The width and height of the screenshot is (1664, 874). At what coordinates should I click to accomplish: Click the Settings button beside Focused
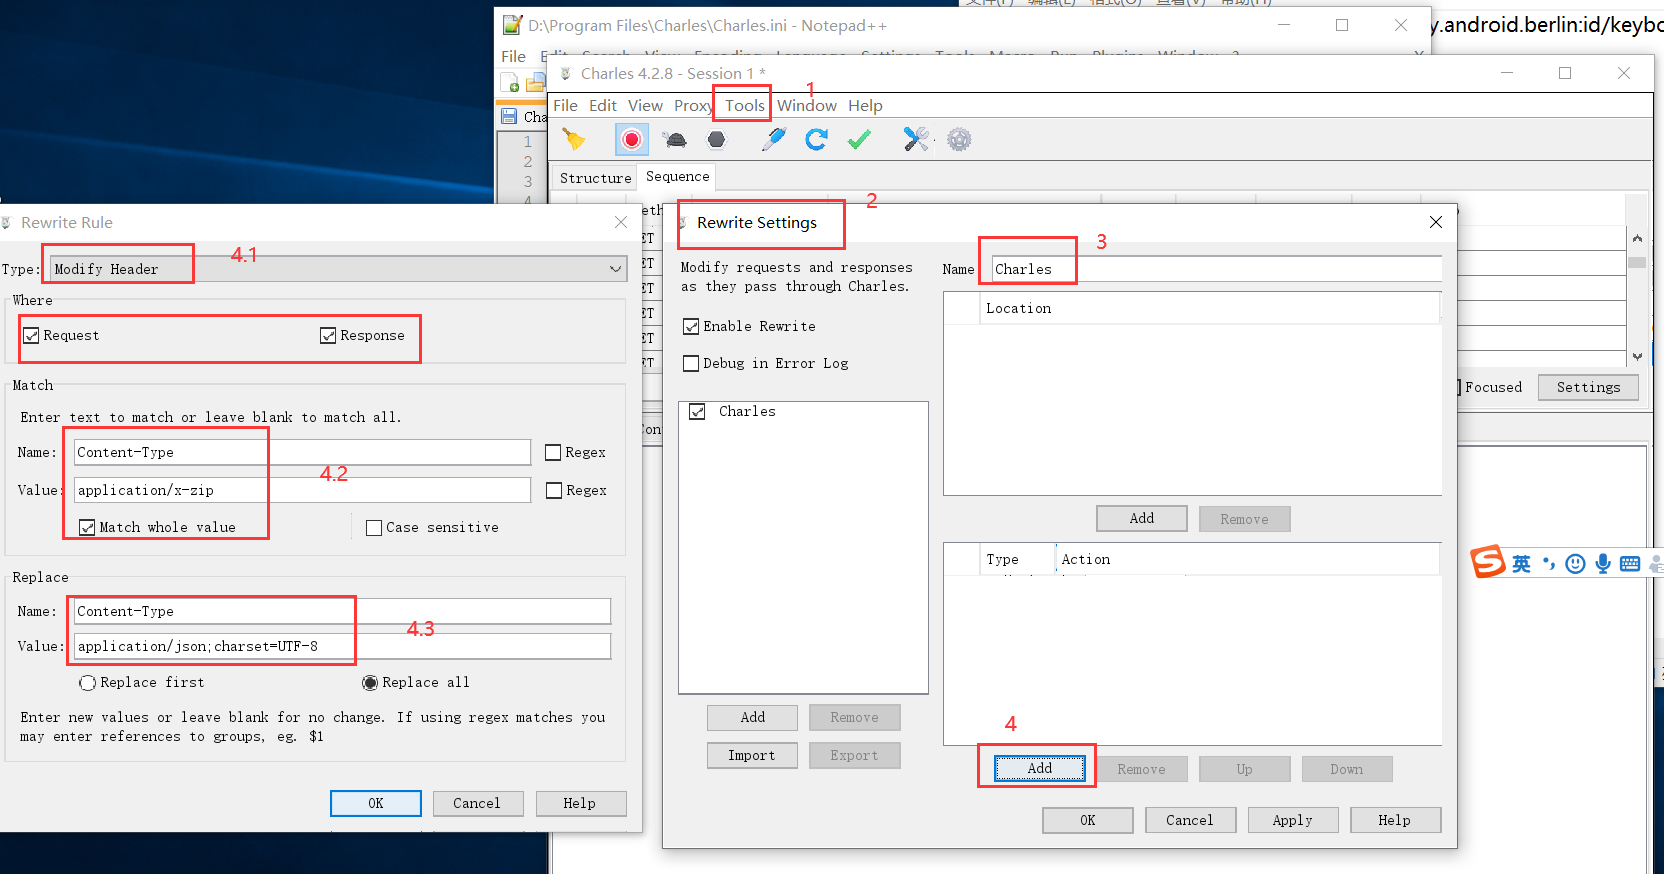1588,387
